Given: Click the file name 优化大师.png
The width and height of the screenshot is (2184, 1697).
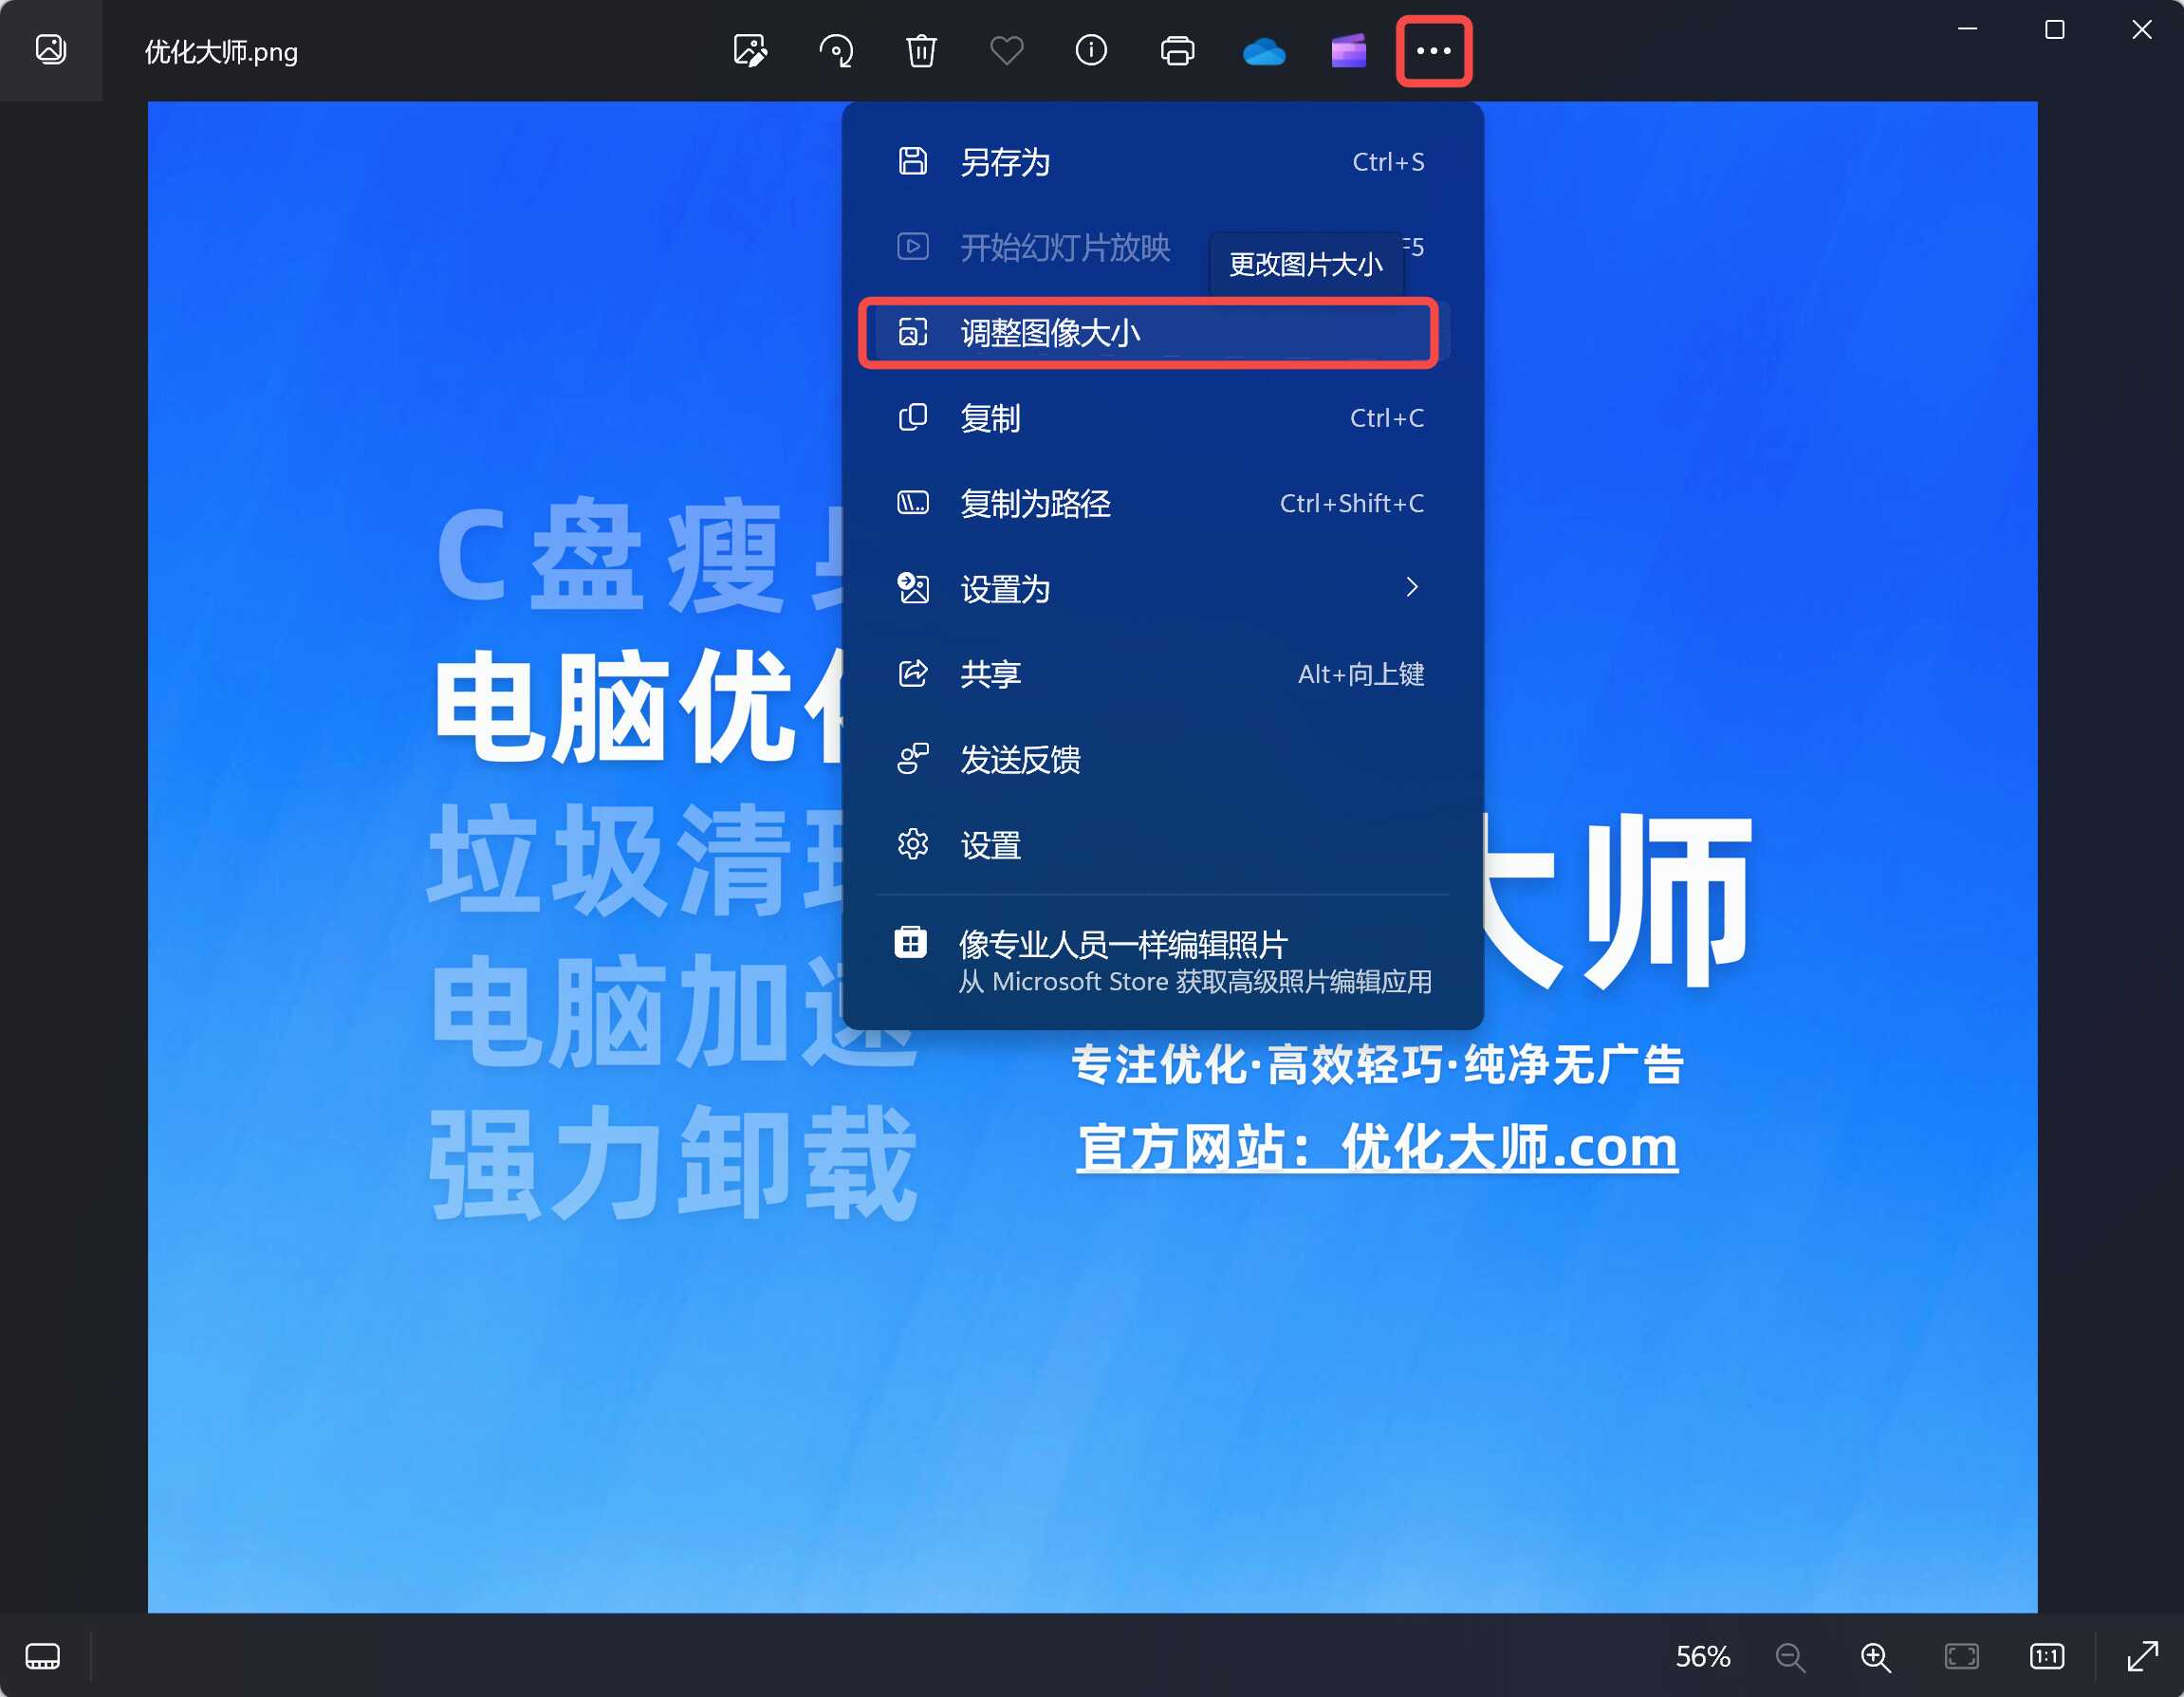Looking at the screenshot, I should (221, 51).
